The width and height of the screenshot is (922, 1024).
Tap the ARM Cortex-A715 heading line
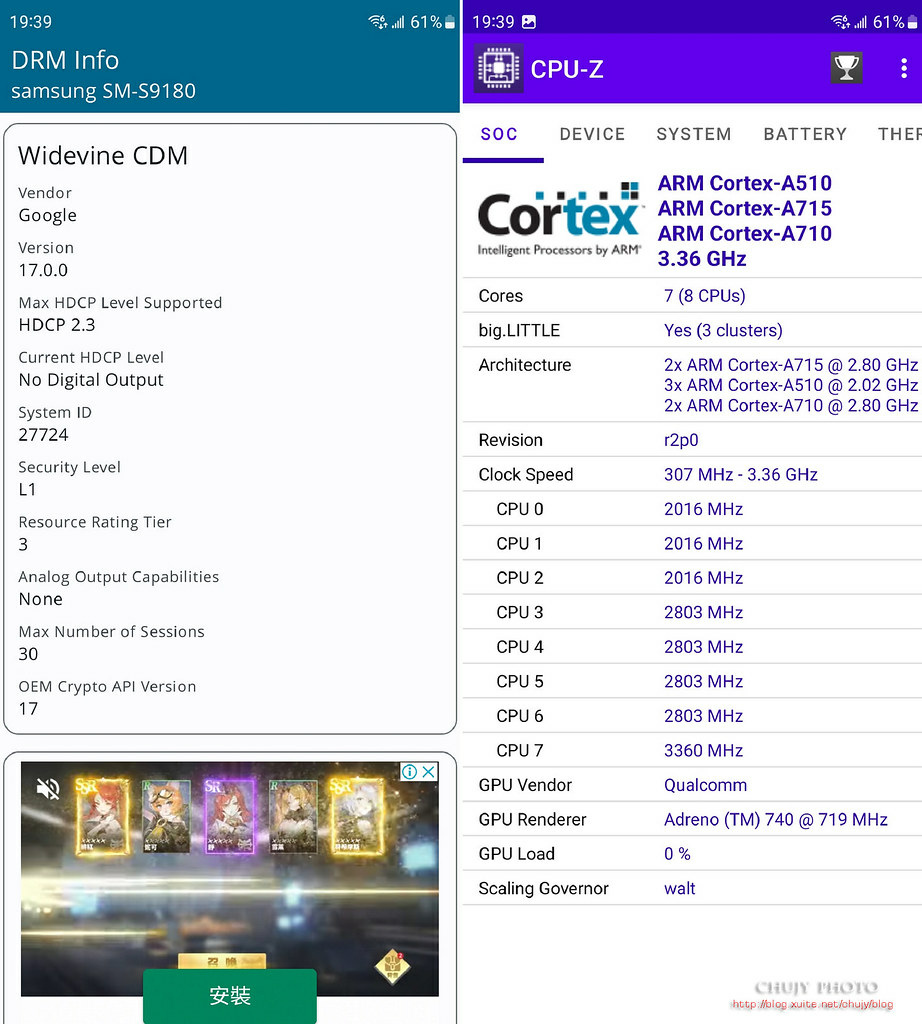coord(744,208)
